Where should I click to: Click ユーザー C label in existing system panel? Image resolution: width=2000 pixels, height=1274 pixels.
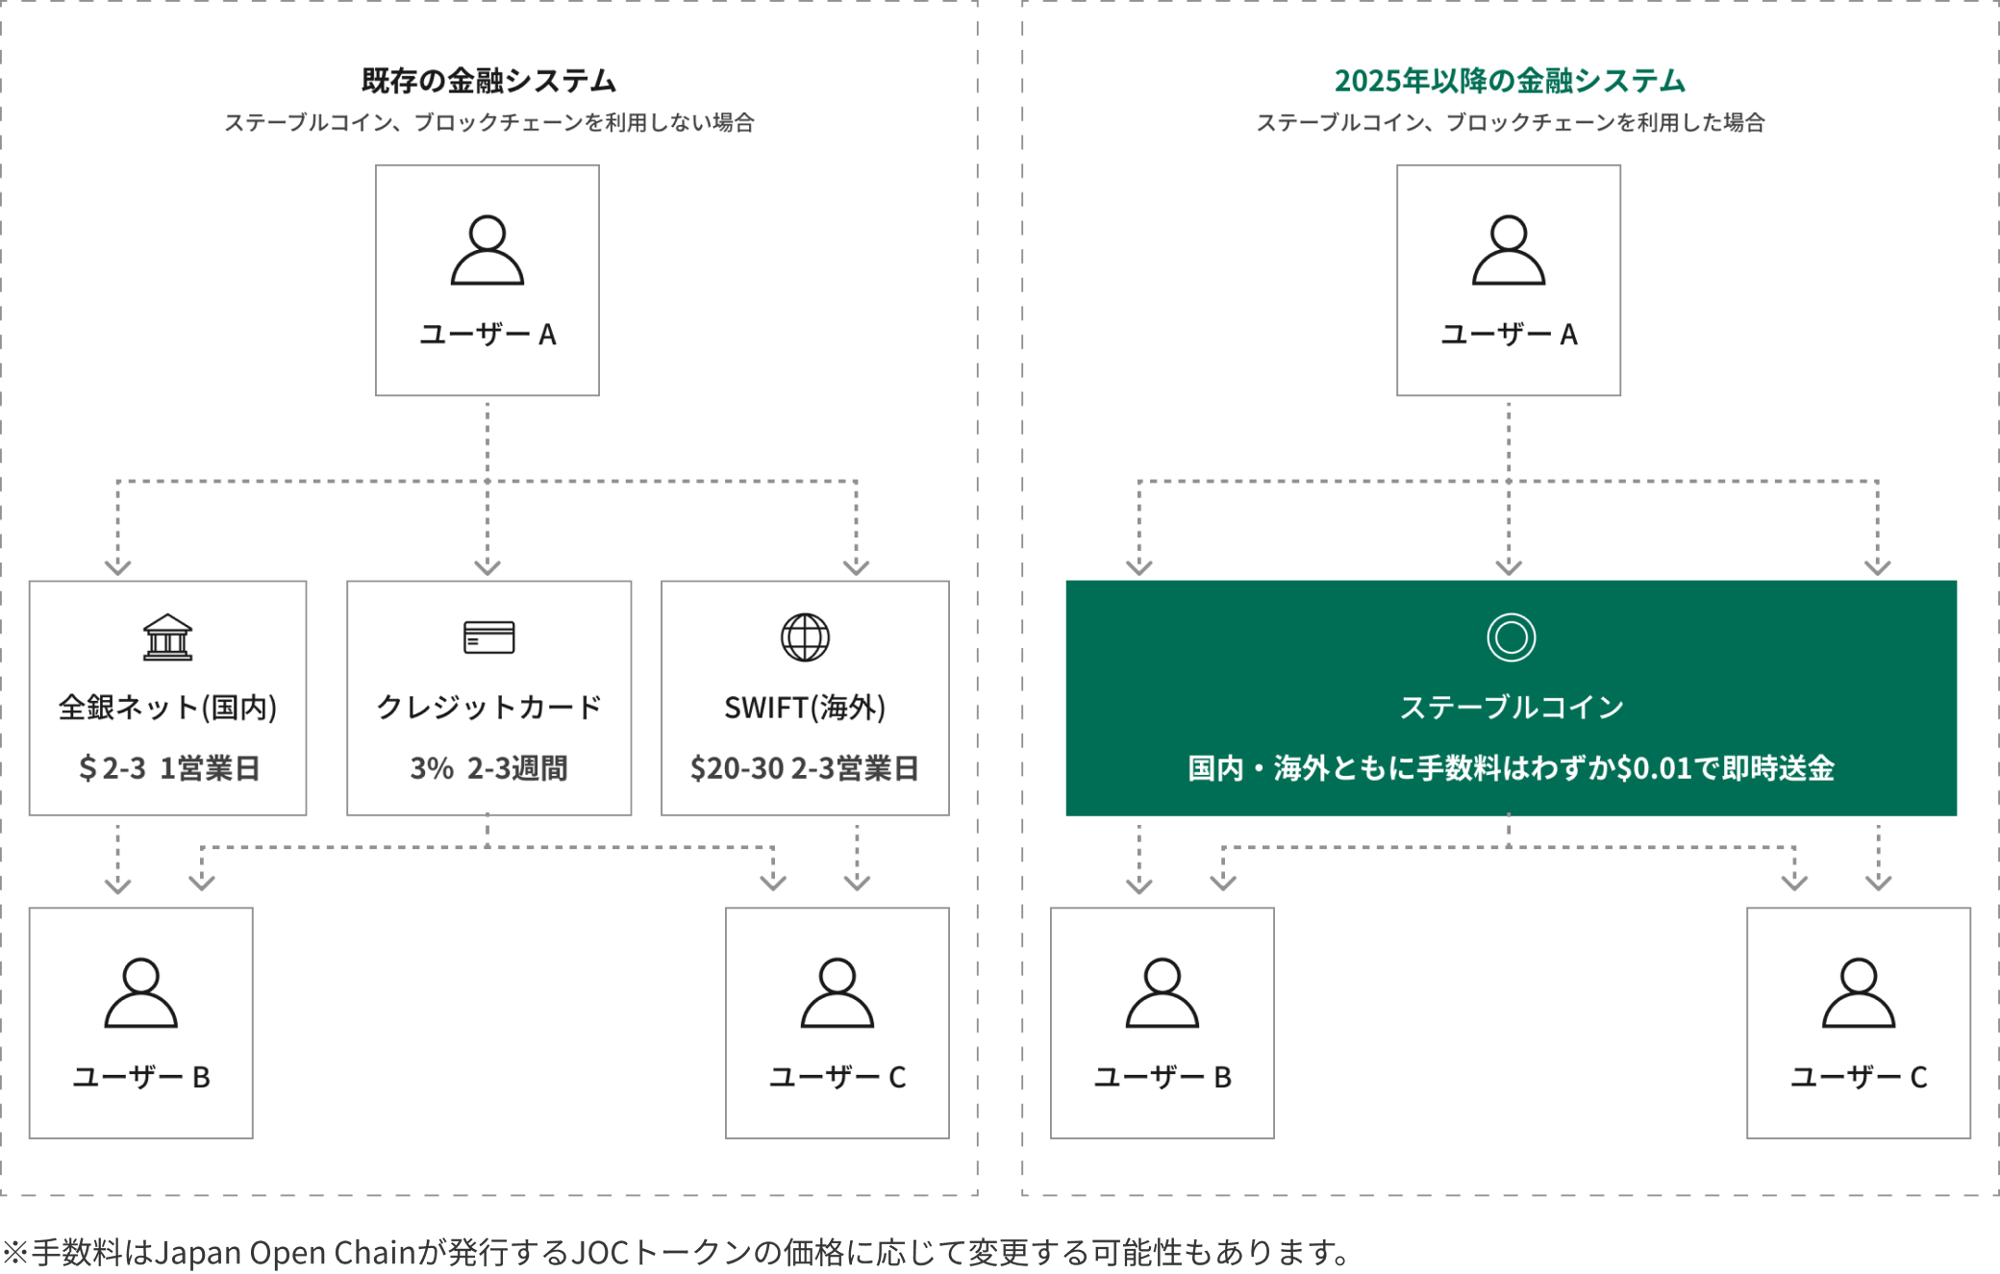point(837,1077)
